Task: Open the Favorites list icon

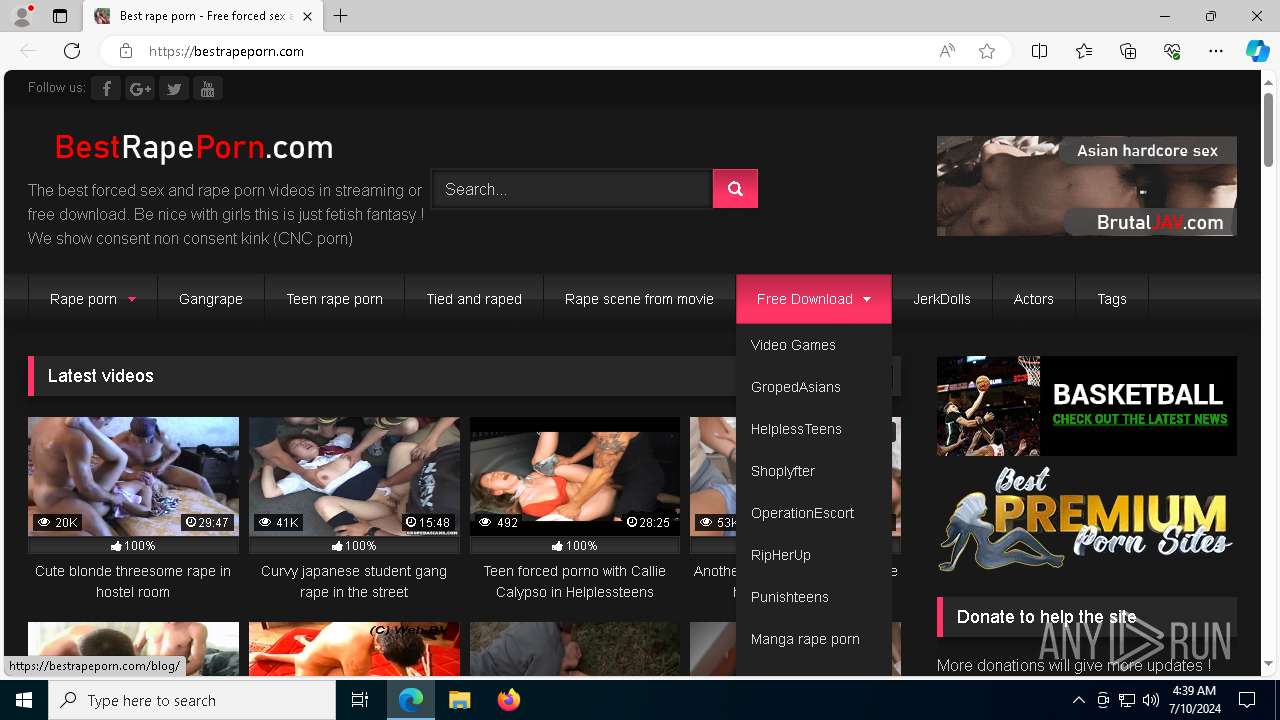Action: tap(1084, 51)
